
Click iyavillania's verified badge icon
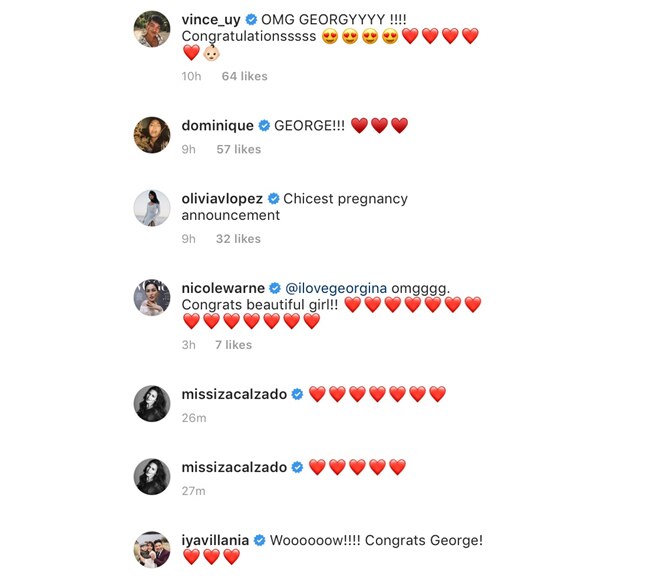260,540
